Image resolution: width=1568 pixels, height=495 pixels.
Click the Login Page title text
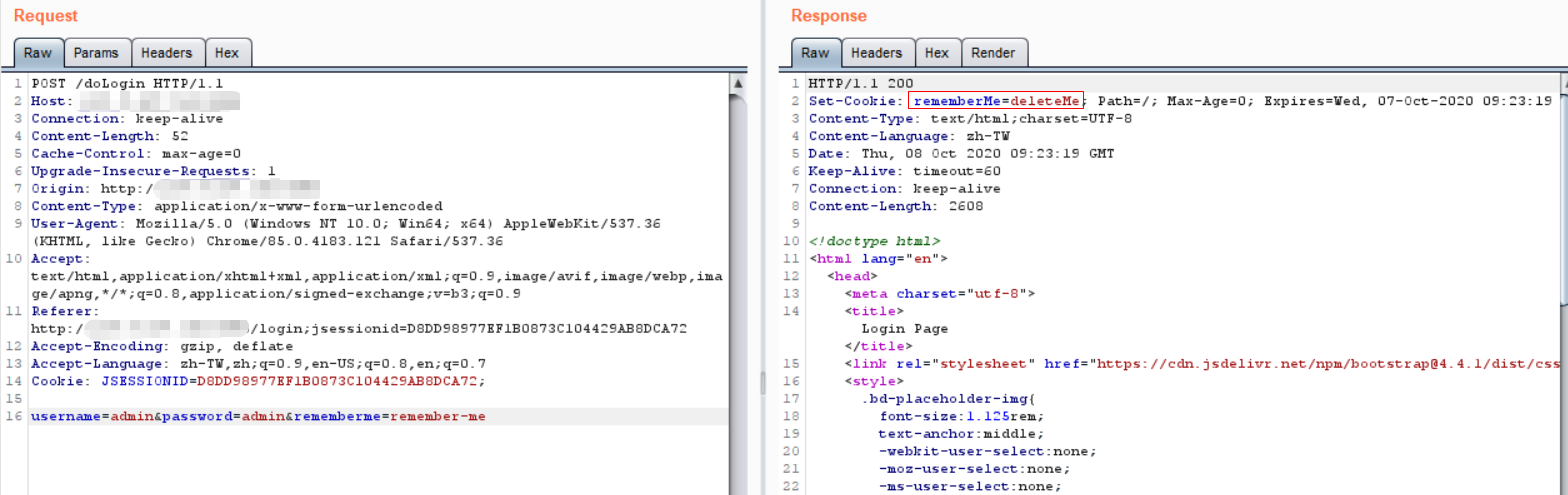(x=904, y=328)
